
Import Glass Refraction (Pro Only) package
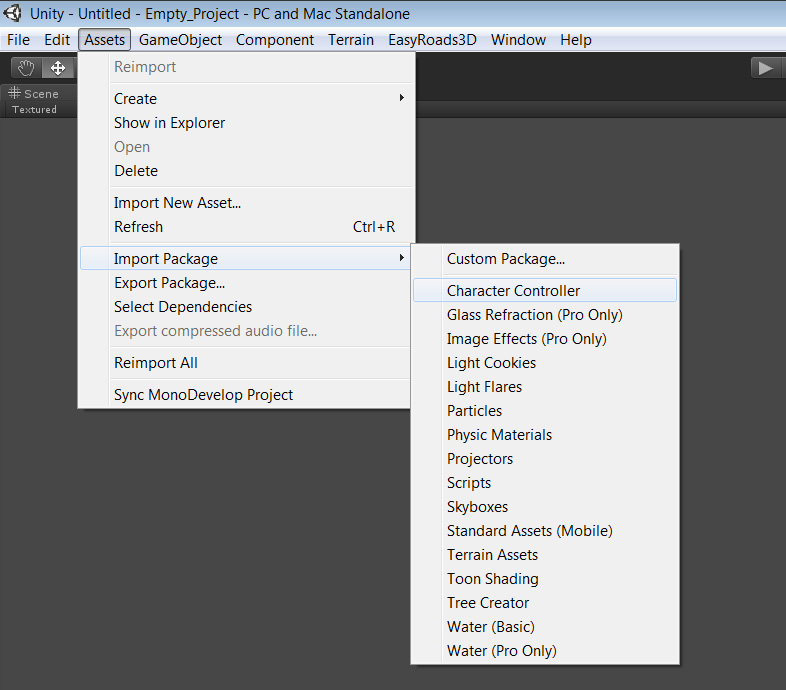click(x=545, y=315)
